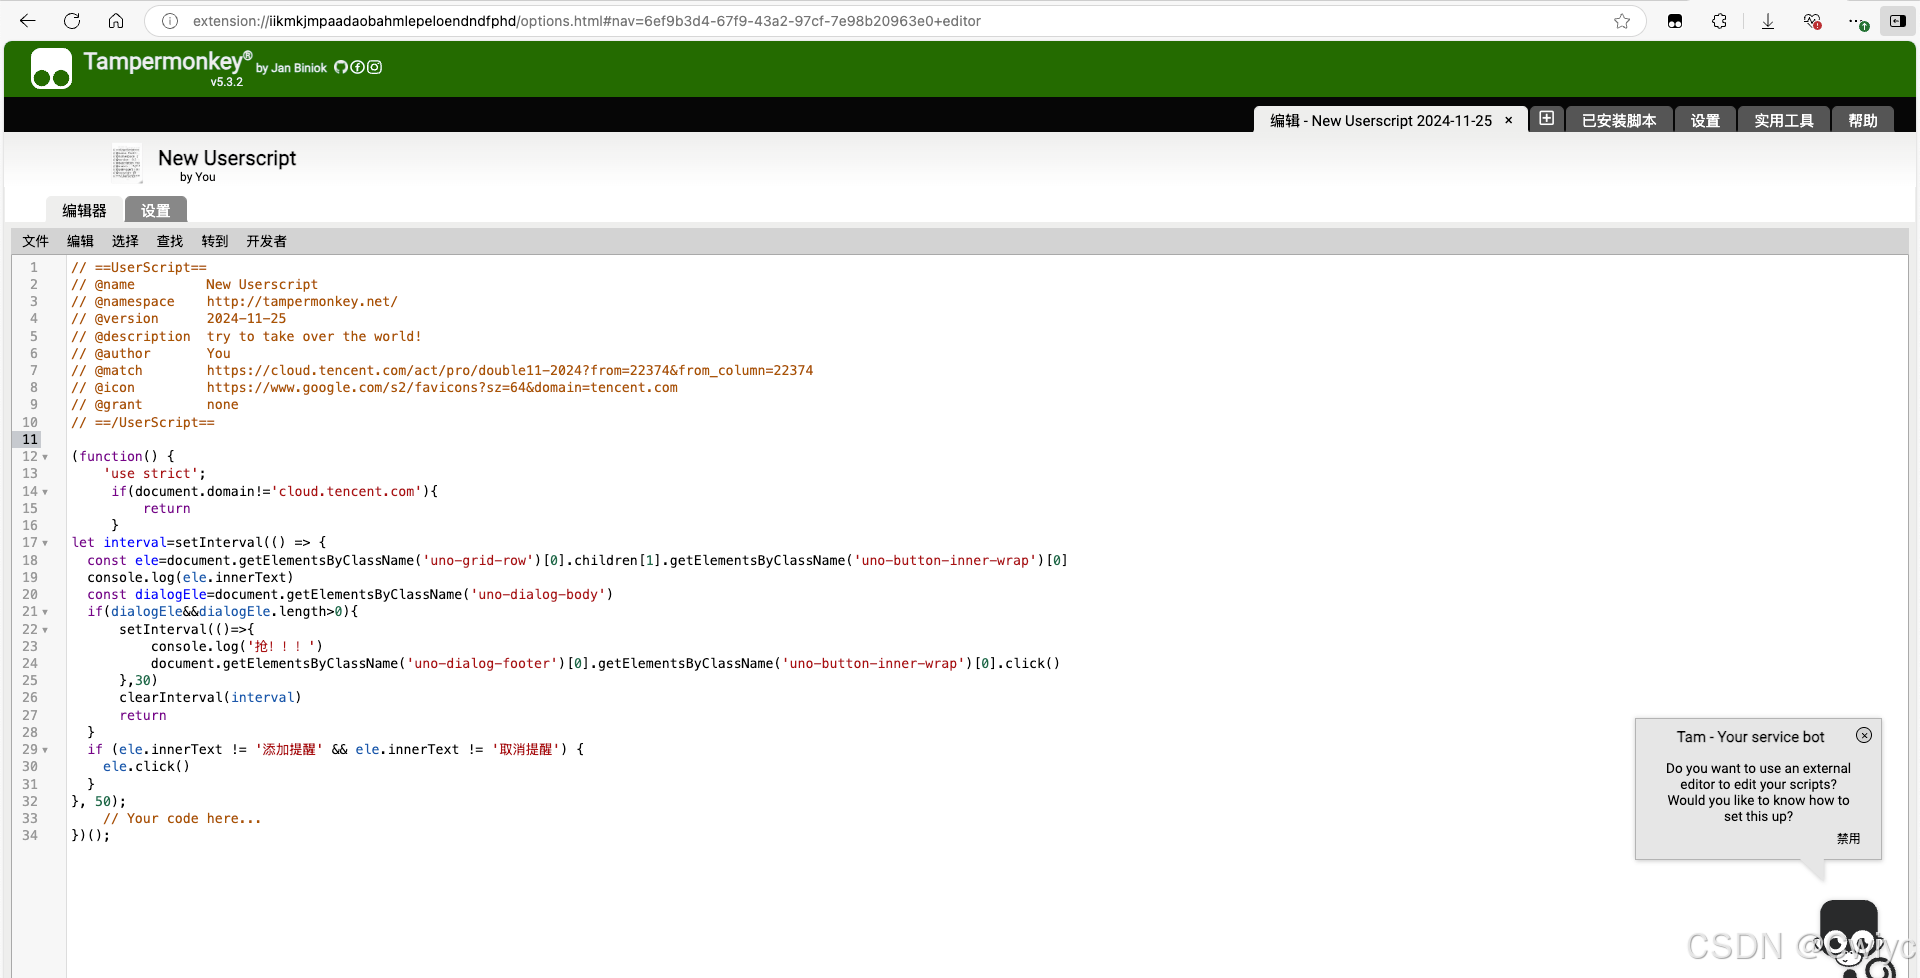Open the 编辑 menu in editor menubar
This screenshot has width=1920, height=978.
click(80, 241)
